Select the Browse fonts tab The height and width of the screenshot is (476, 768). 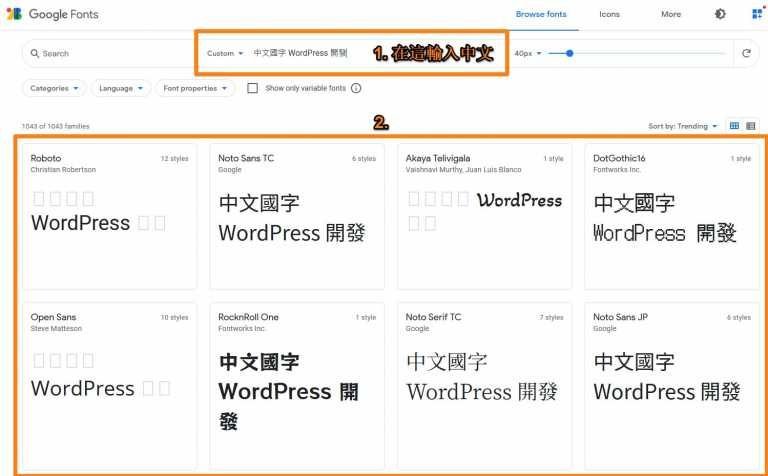click(x=541, y=14)
